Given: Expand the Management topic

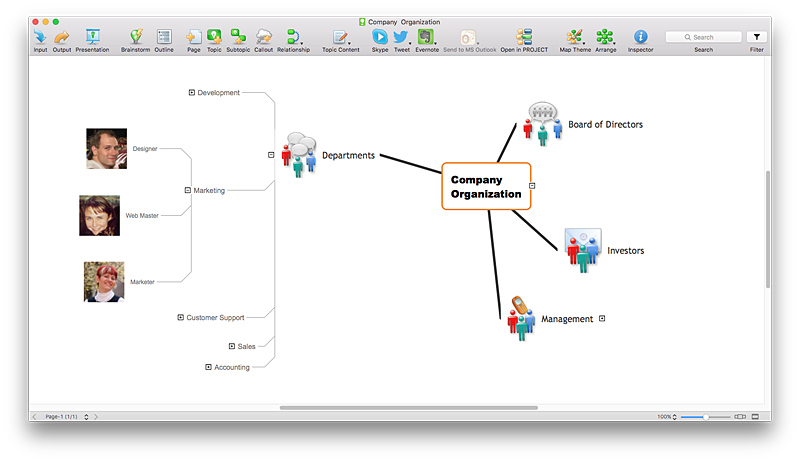Looking at the screenshot, I should tap(602, 319).
